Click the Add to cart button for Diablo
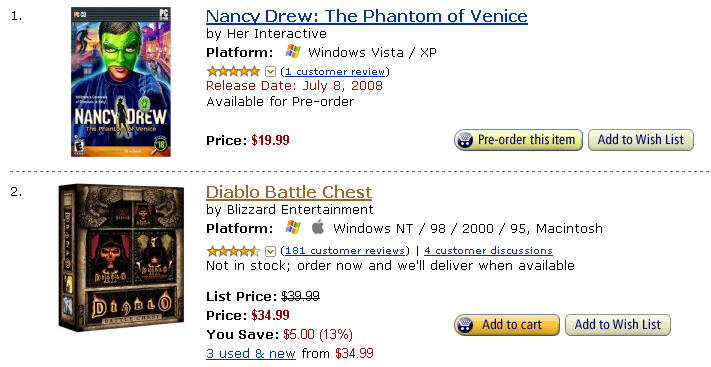The height and width of the screenshot is (367, 711). (506, 325)
